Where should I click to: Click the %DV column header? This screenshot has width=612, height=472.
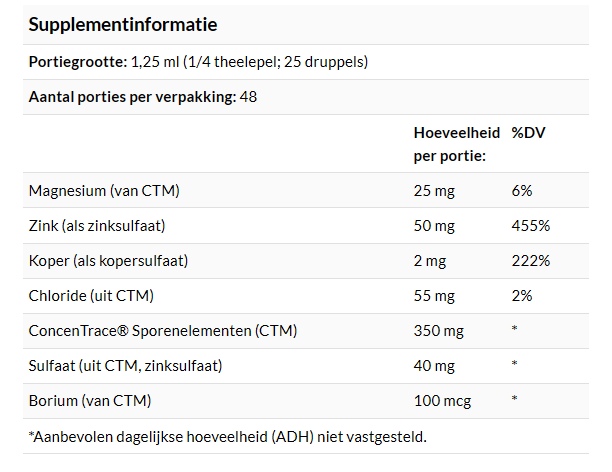coord(528,133)
